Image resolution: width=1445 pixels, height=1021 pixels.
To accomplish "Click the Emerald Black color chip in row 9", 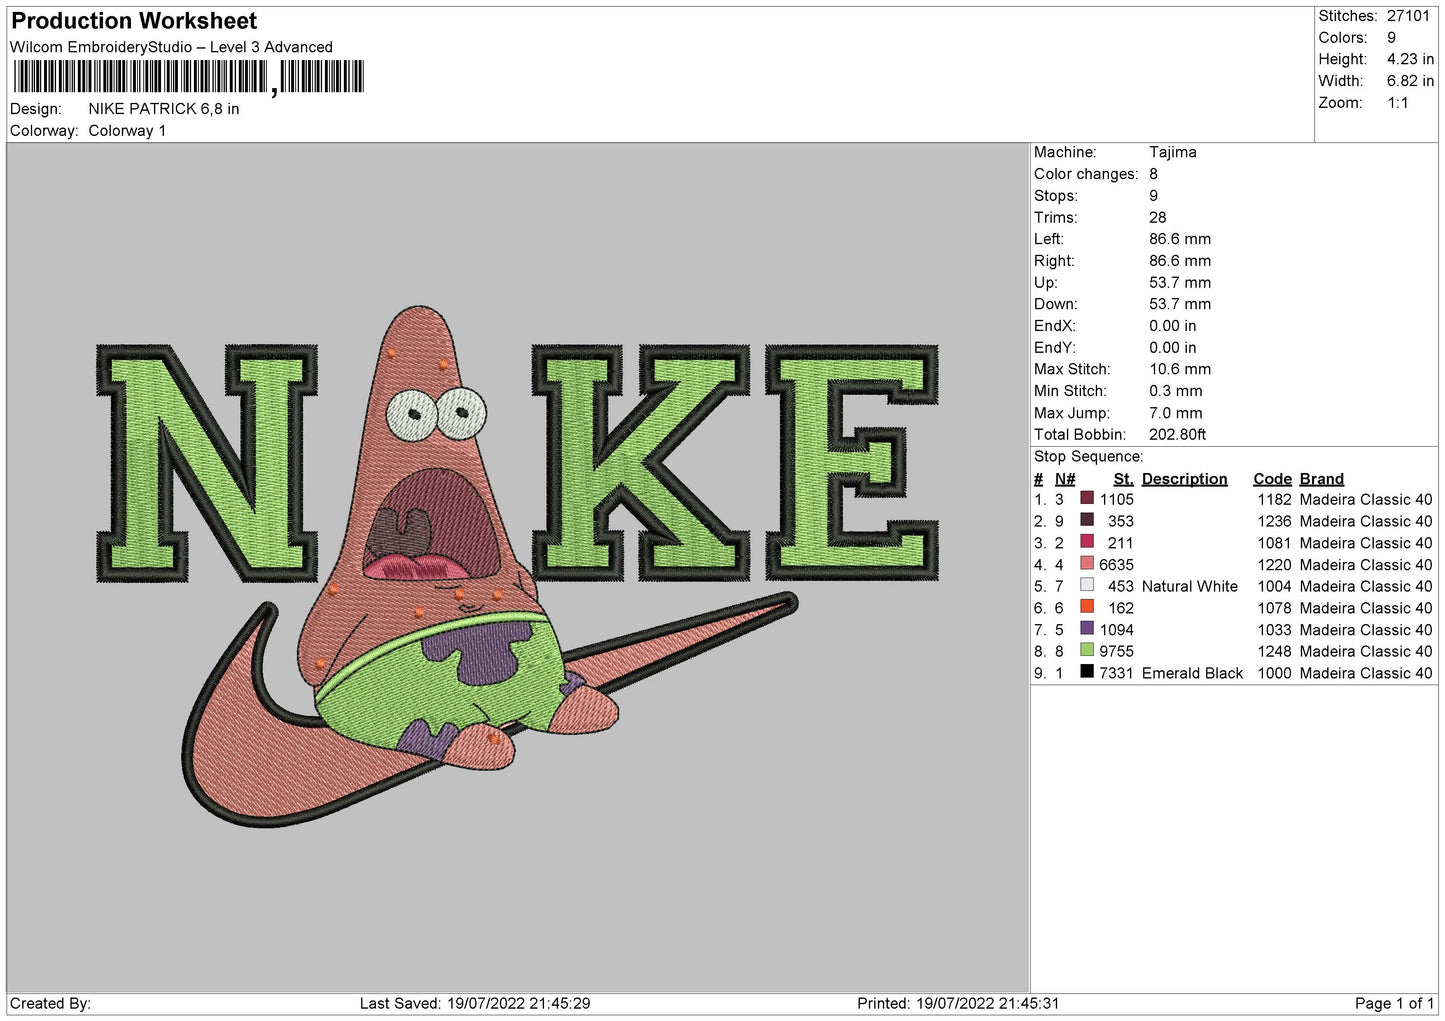I will (x=1087, y=673).
